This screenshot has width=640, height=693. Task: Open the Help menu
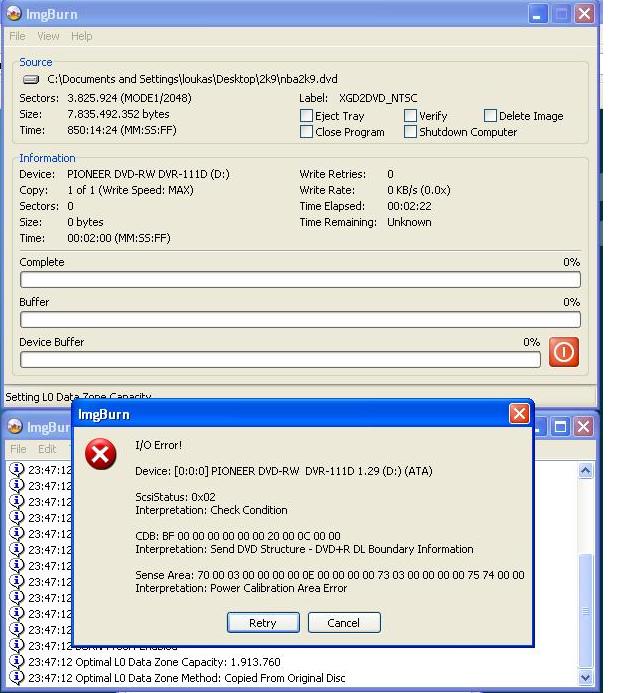tap(82, 36)
